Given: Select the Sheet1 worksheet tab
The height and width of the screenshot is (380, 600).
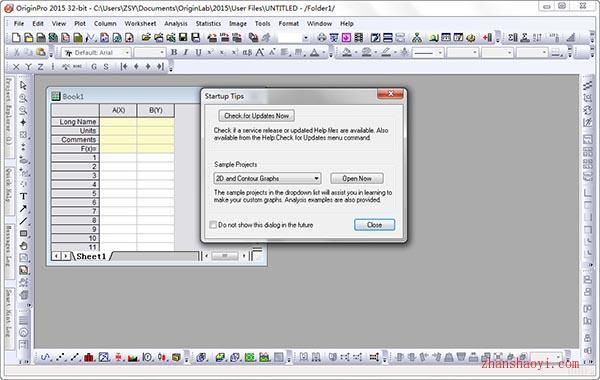Looking at the screenshot, I should tap(91, 256).
